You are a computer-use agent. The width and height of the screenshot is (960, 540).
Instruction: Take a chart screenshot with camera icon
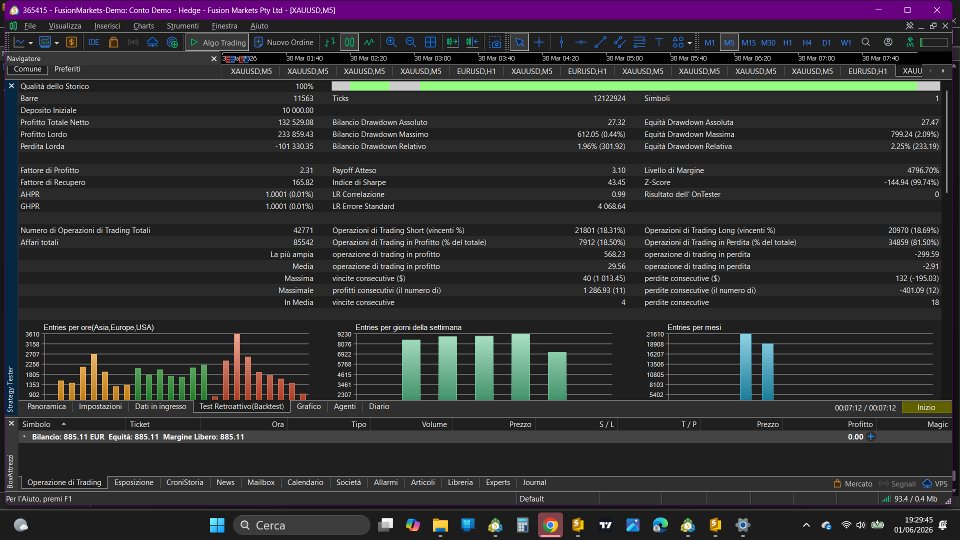pos(495,42)
